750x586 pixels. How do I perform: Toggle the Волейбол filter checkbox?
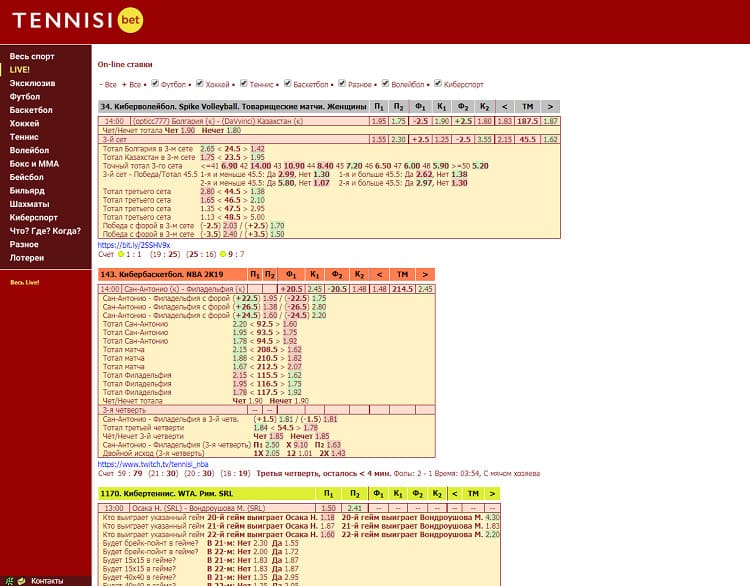pyautogui.click(x=386, y=83)
